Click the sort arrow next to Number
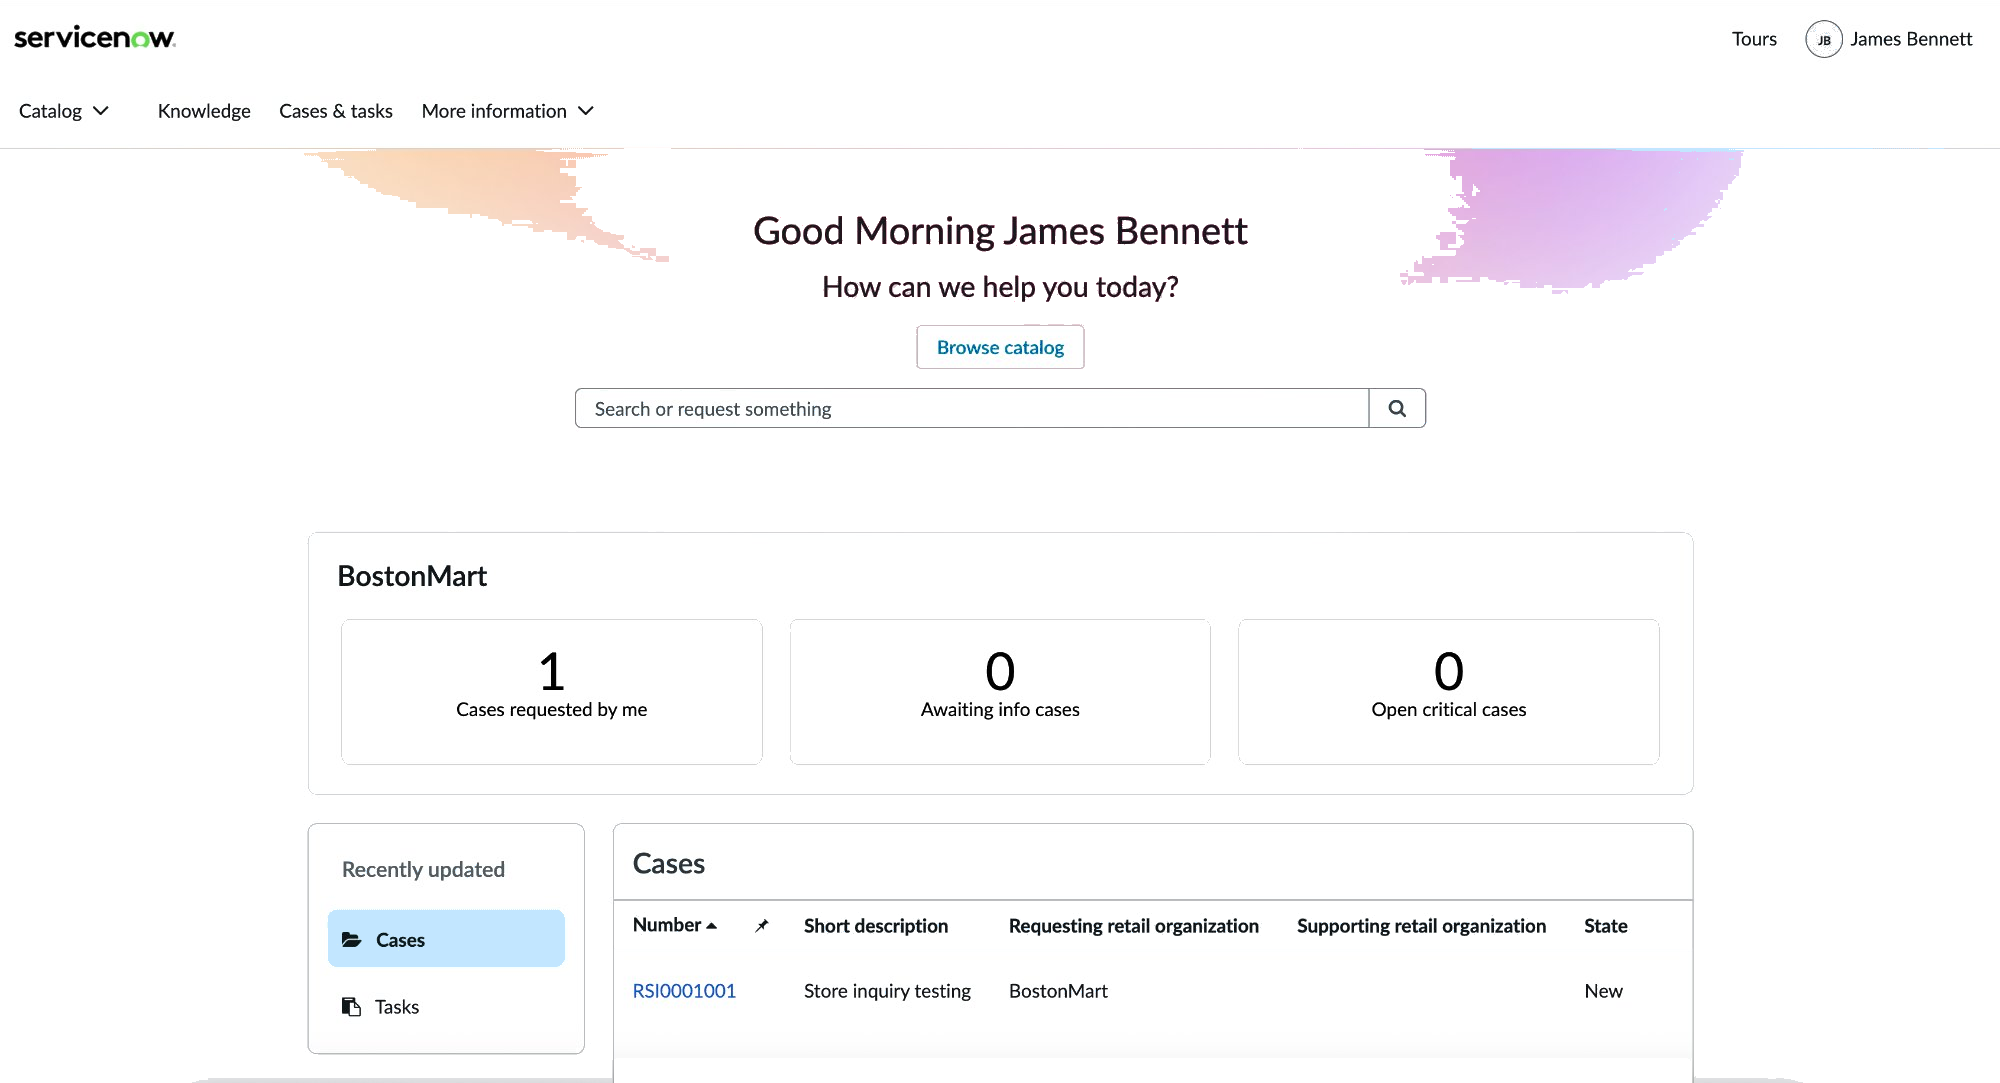This screenshot has width=2000, height=1083. pos(712,926)
